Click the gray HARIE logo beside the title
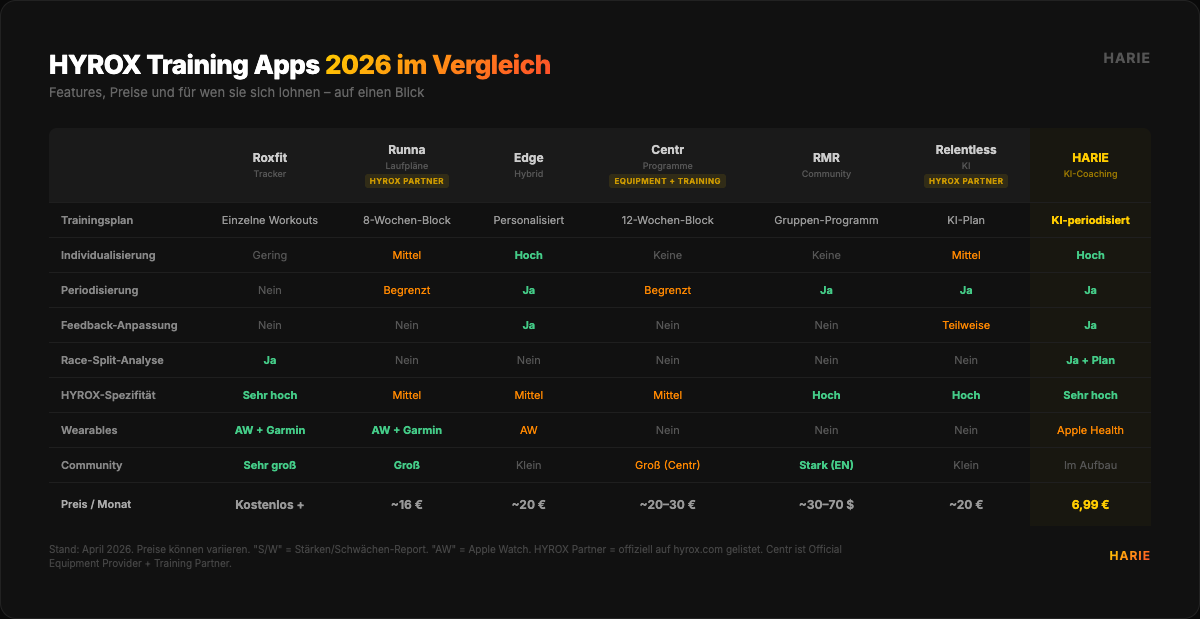1200x619 pixels. 1126,58
